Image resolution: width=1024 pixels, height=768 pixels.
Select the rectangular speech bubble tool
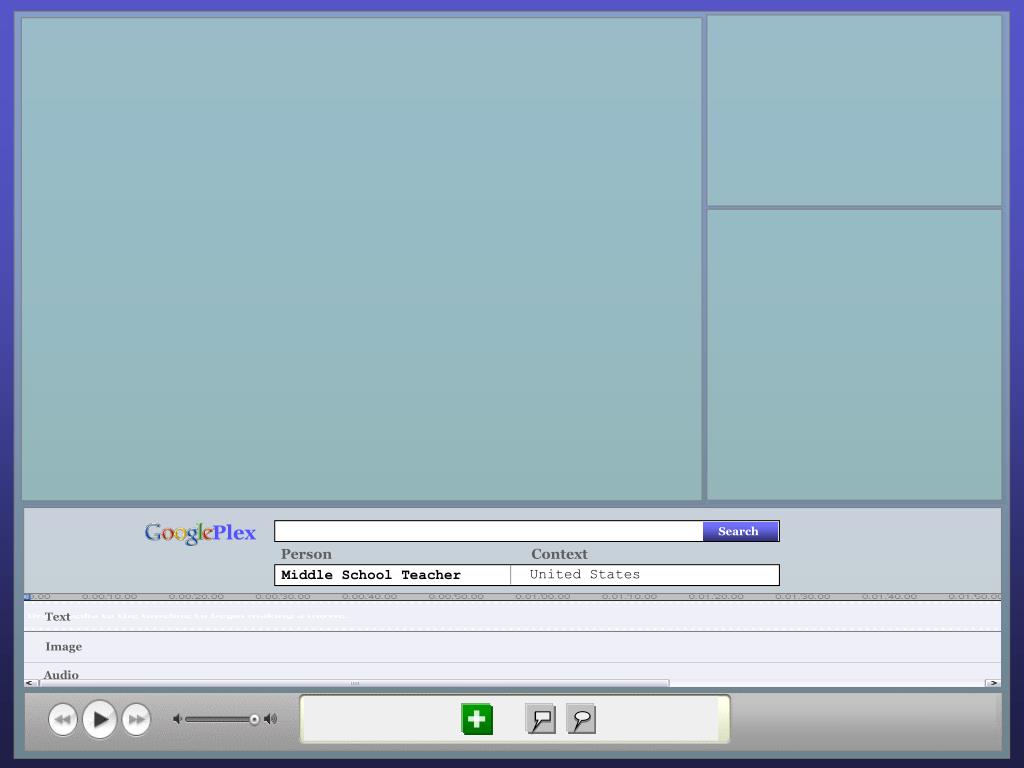tap(541, 719)
